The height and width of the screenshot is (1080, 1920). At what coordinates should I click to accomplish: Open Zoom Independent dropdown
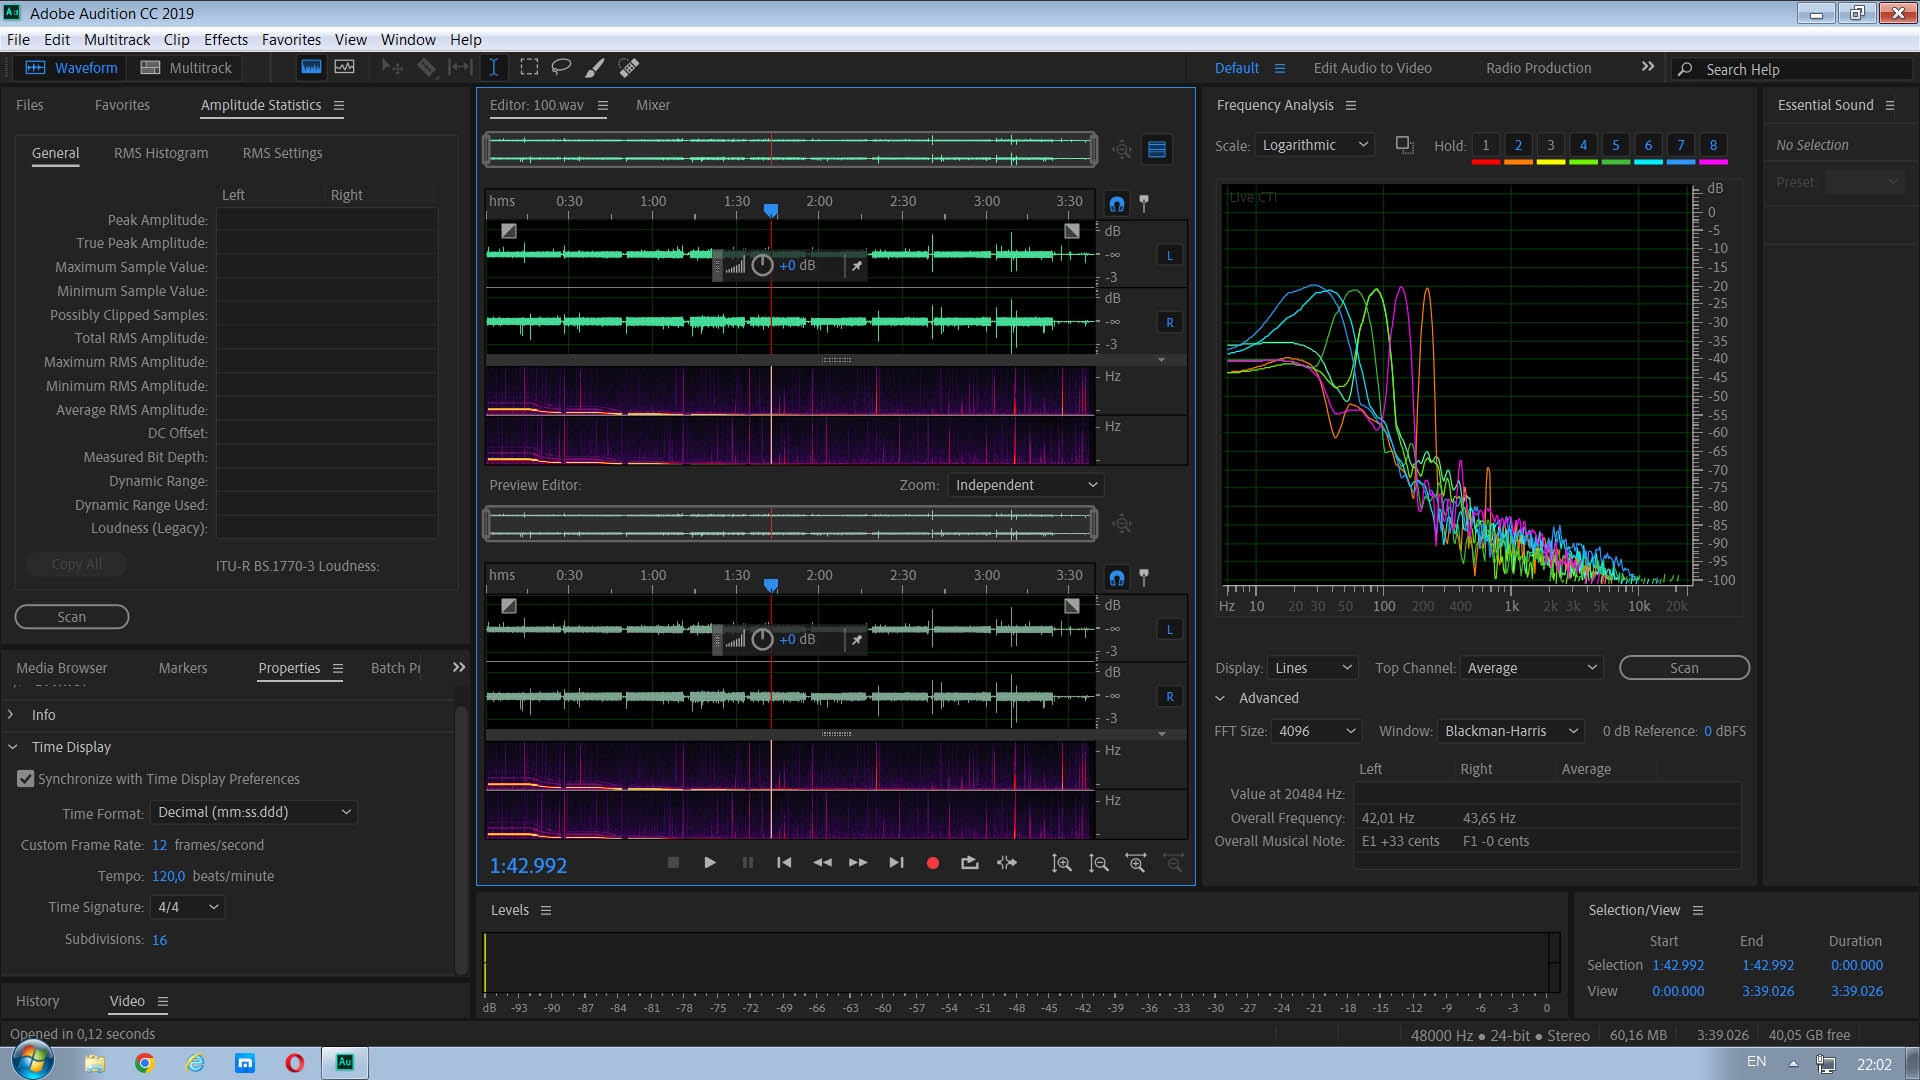pos(1026,485)
